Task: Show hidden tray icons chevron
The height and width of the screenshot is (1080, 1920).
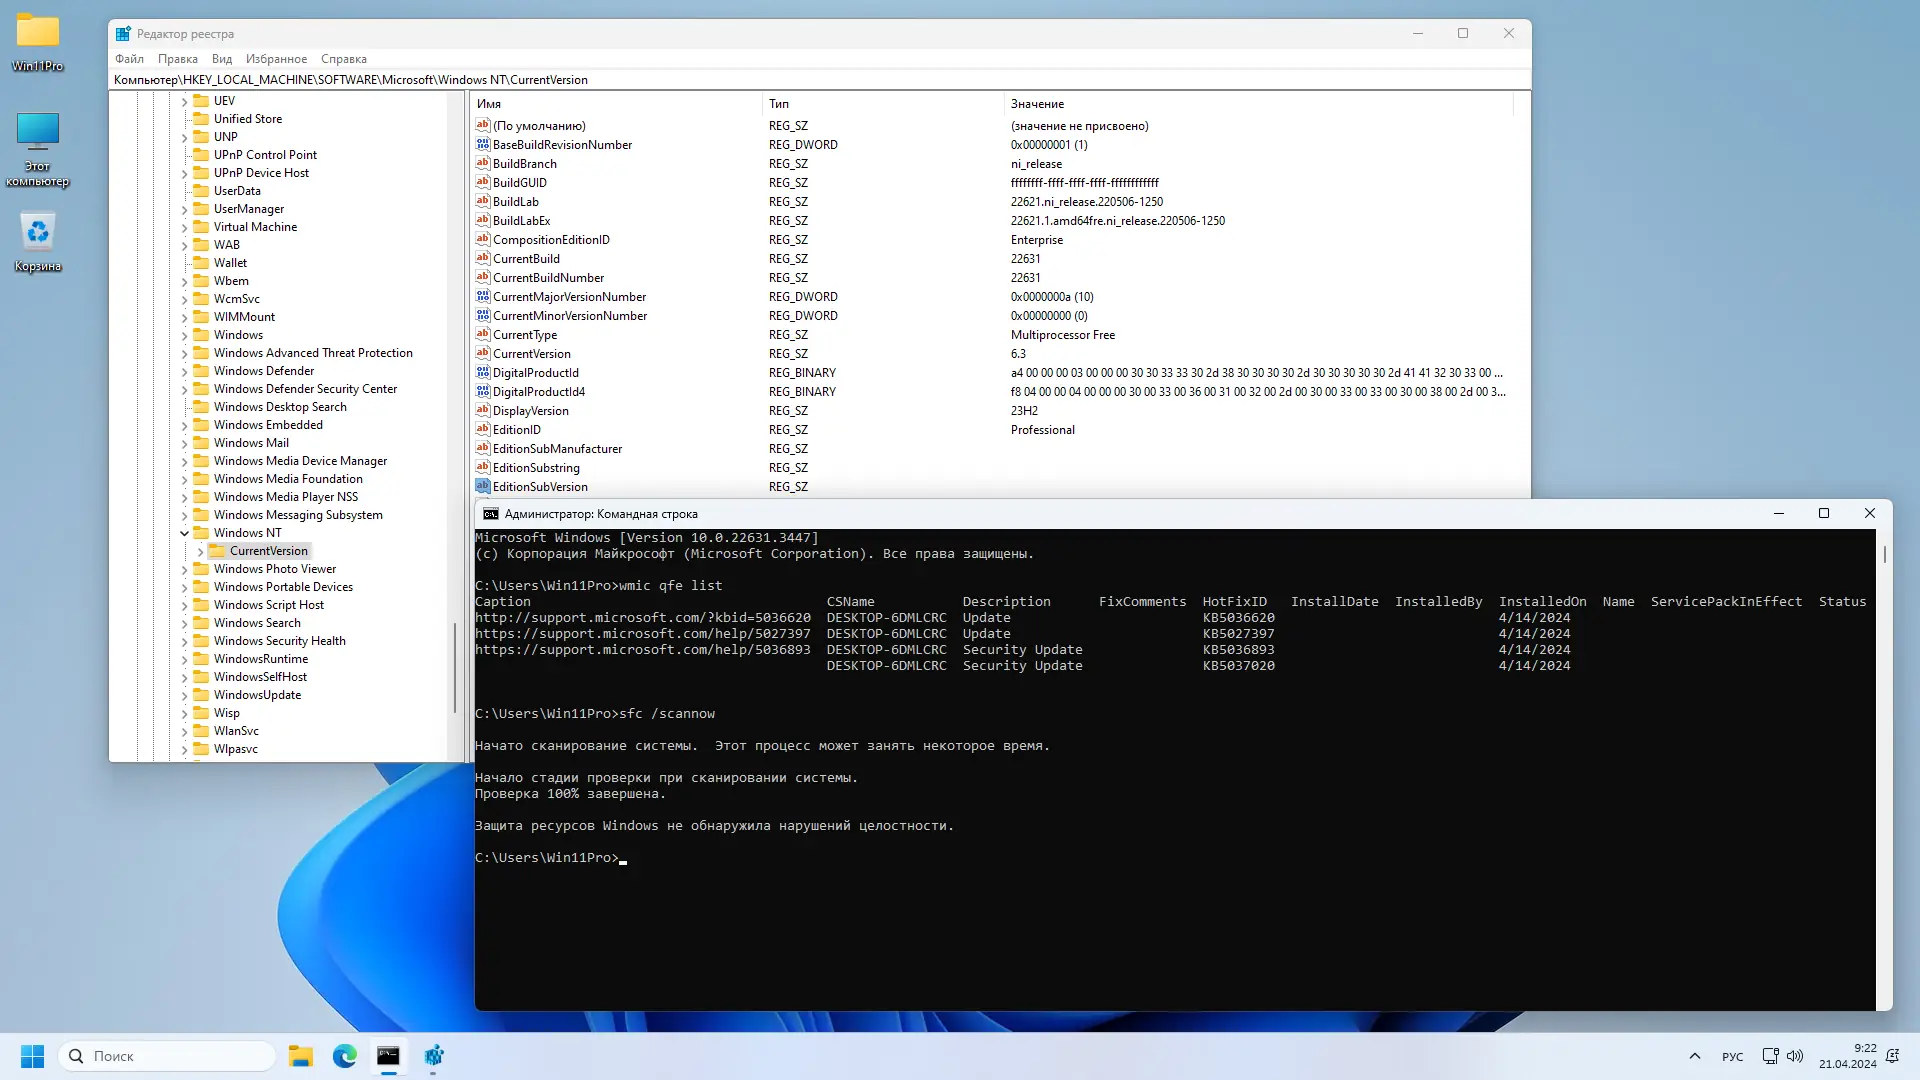Action: tap(1694, 1056)
